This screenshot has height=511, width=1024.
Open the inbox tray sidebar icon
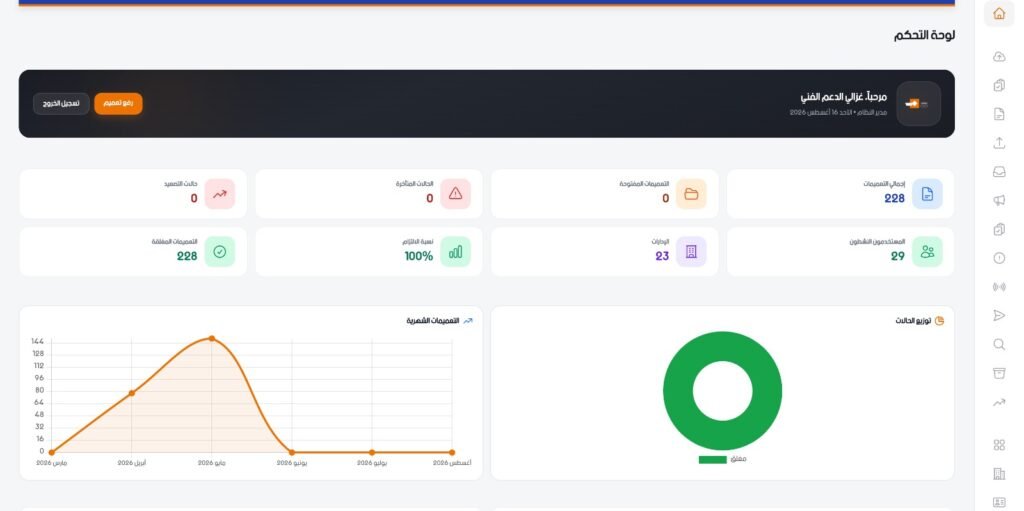(999, 172)
